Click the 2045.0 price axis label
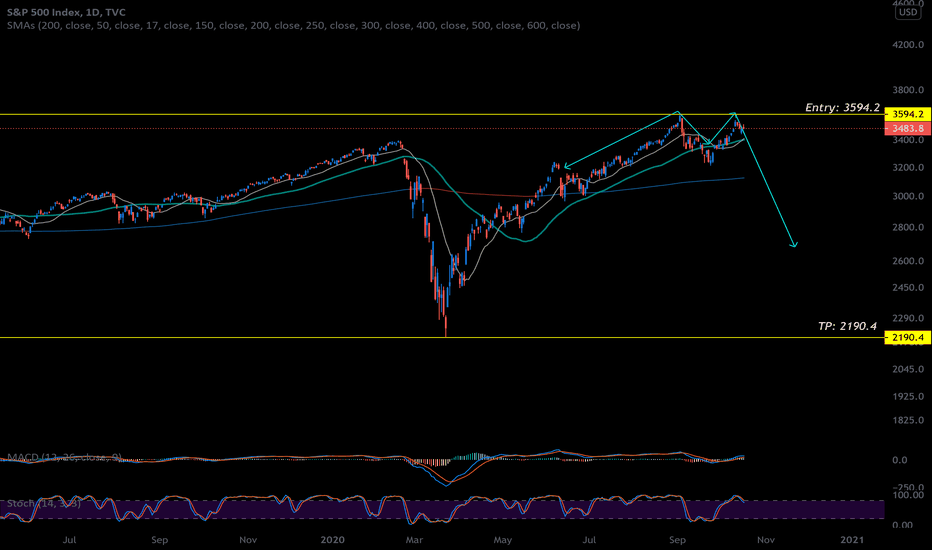Screen dimensions: 932x550 coord(908,369)
